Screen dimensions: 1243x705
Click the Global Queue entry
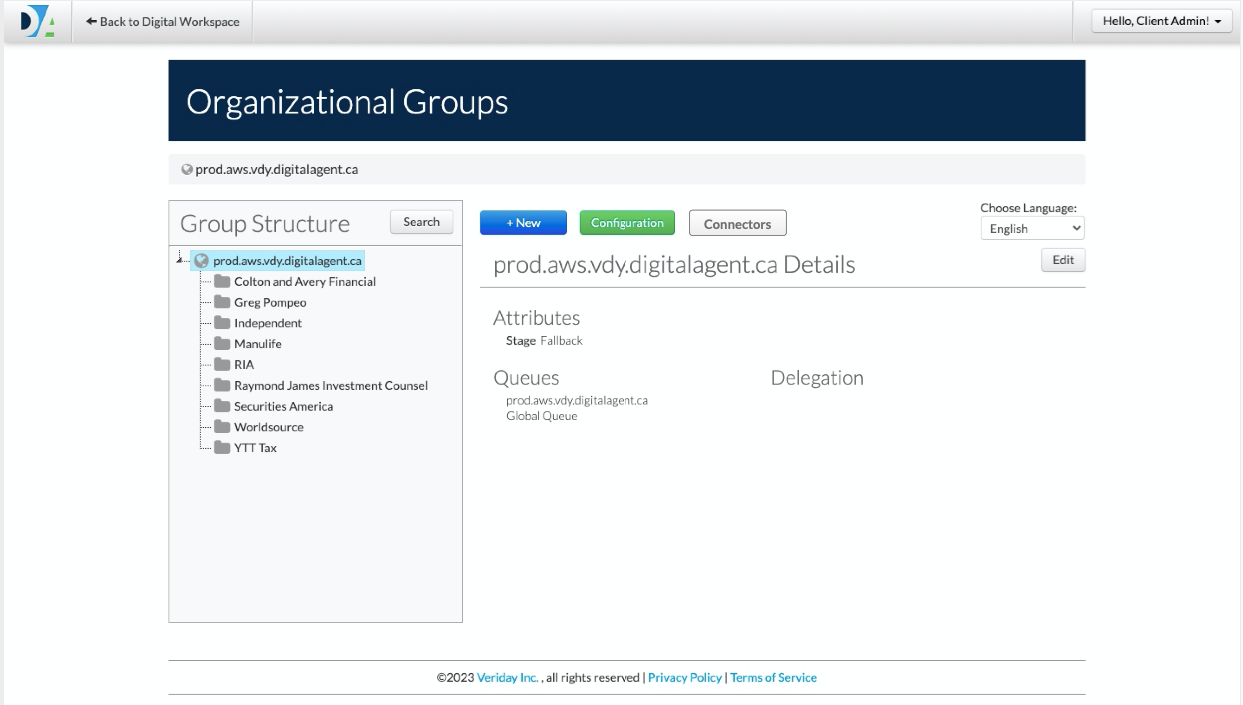click(542, 416)
